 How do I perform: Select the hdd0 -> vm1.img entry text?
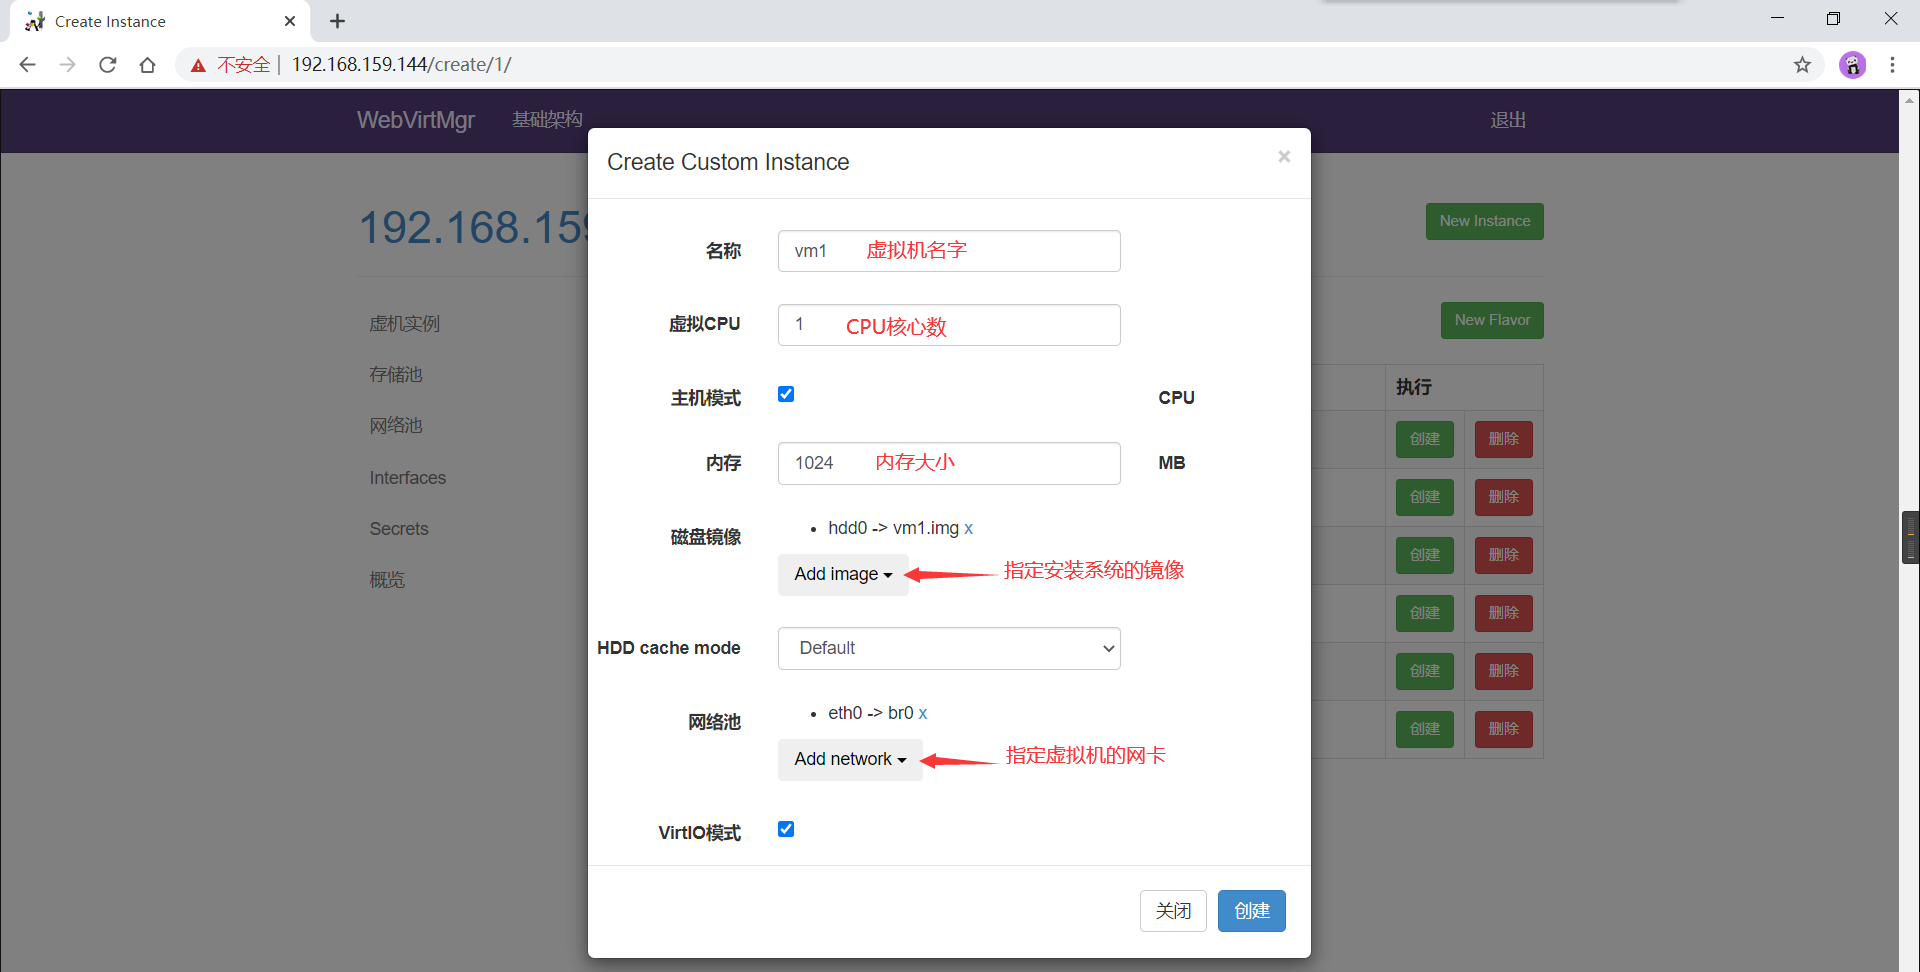[893, 528]
